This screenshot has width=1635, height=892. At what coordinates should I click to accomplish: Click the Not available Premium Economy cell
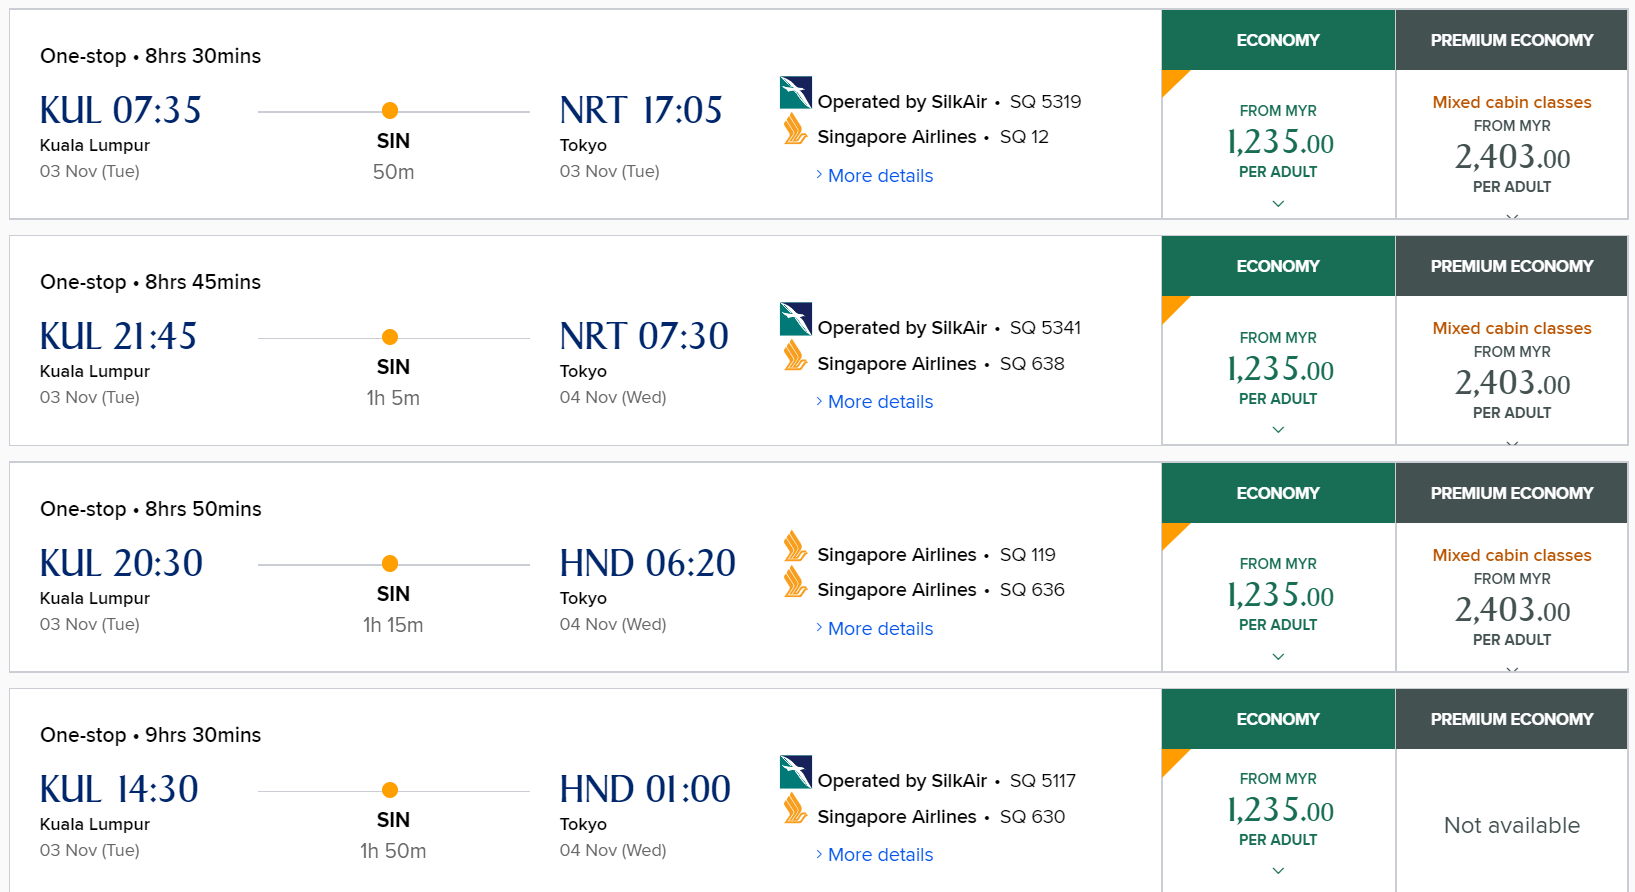(x=1511, y=826)
